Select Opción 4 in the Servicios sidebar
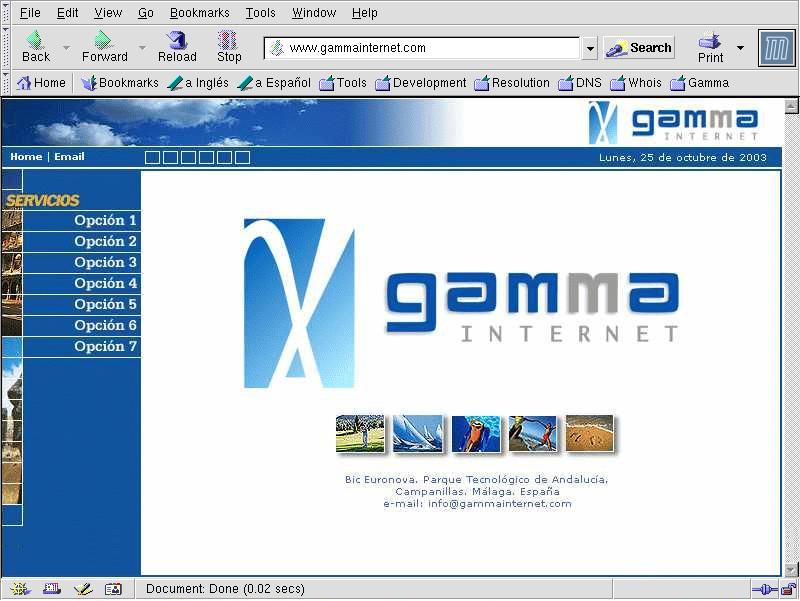Viewport: 800px width, 601px height. [x=105, y=283]
